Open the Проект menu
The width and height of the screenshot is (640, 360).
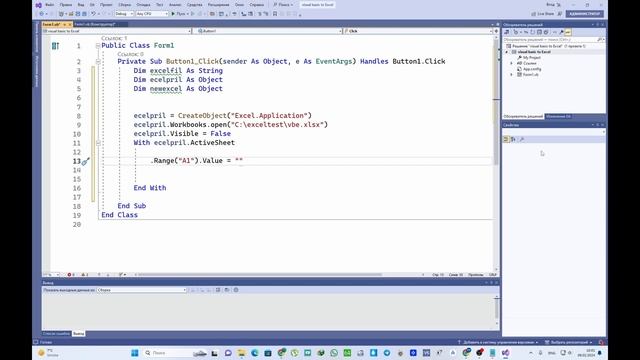pos(106,5)
